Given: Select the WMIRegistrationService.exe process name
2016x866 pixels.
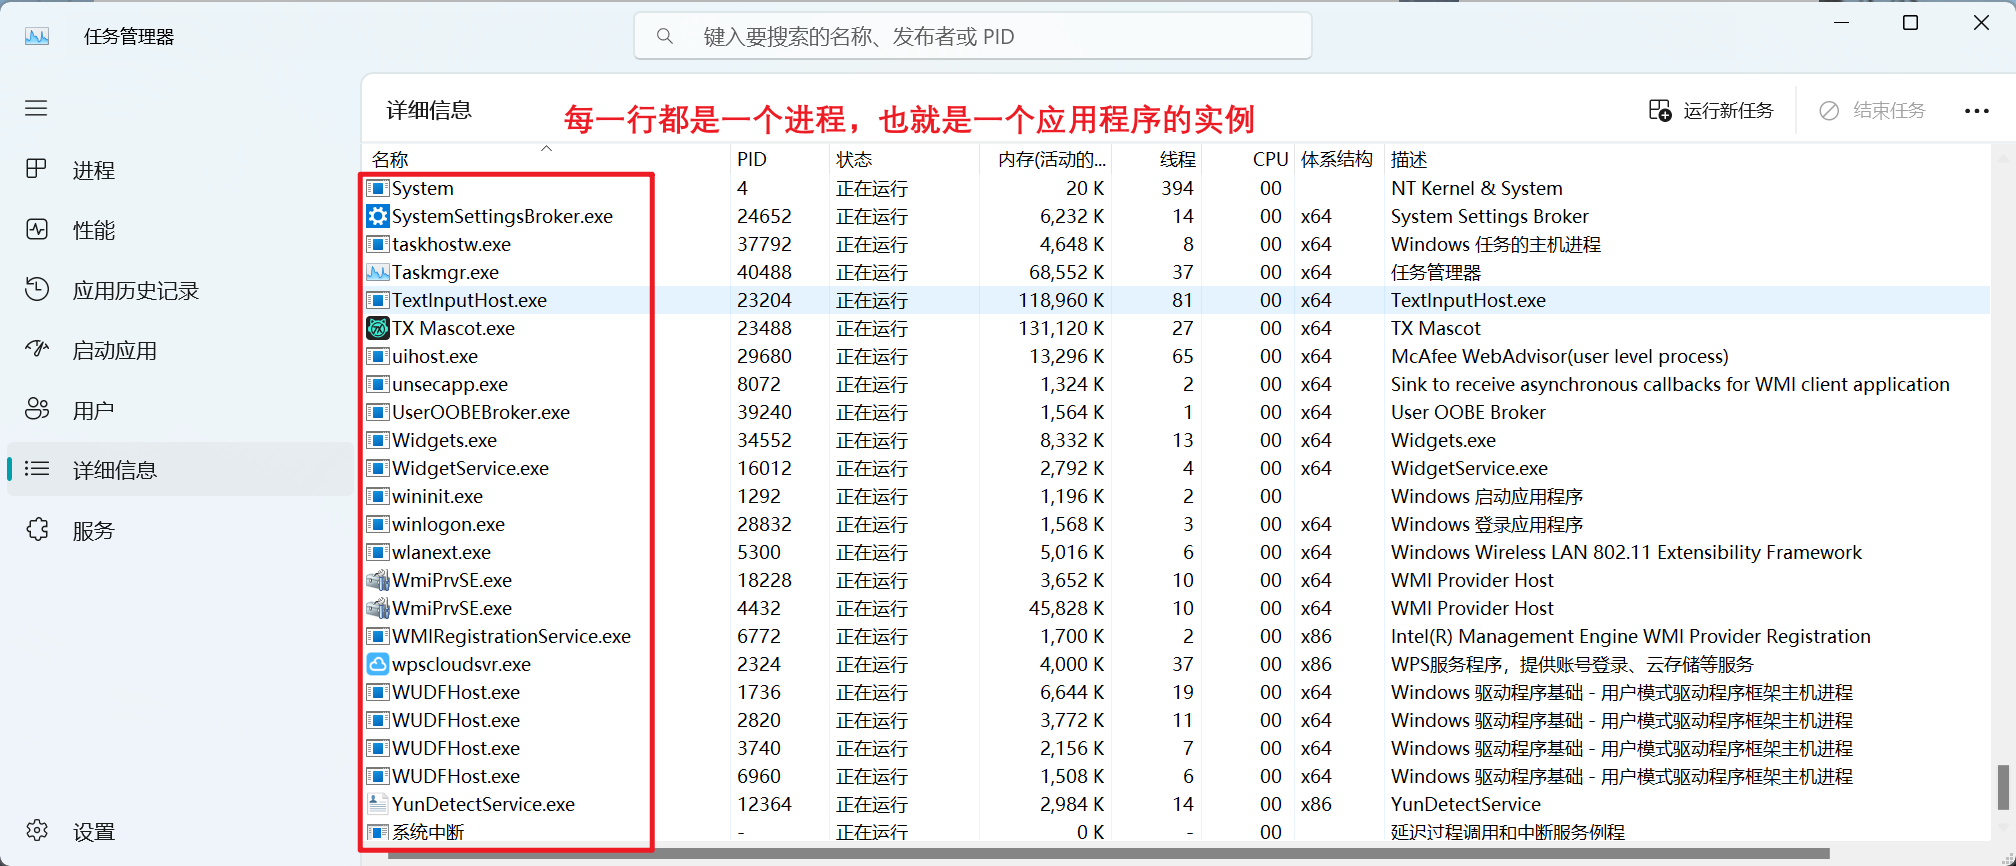Looking at the screenshot, I should pos(511,636).
